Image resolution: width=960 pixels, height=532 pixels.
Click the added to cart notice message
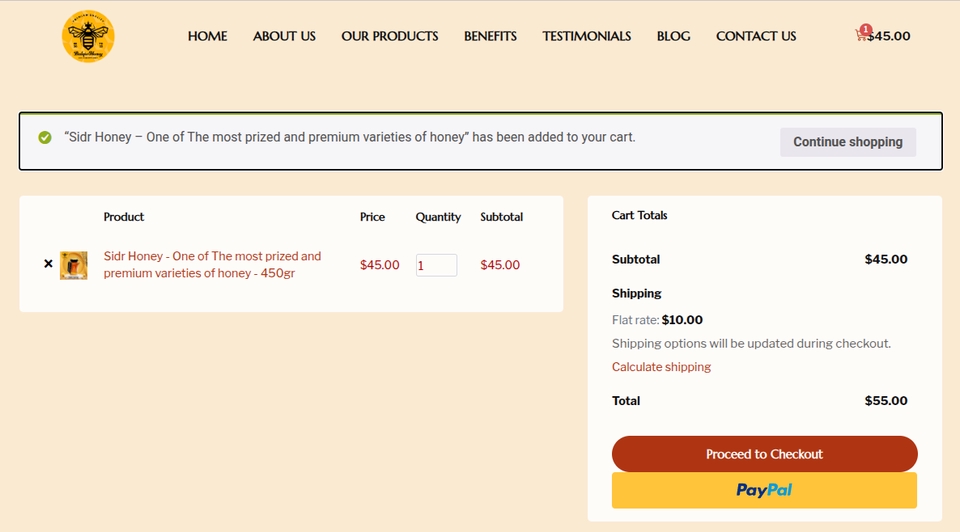click(350, 137)
